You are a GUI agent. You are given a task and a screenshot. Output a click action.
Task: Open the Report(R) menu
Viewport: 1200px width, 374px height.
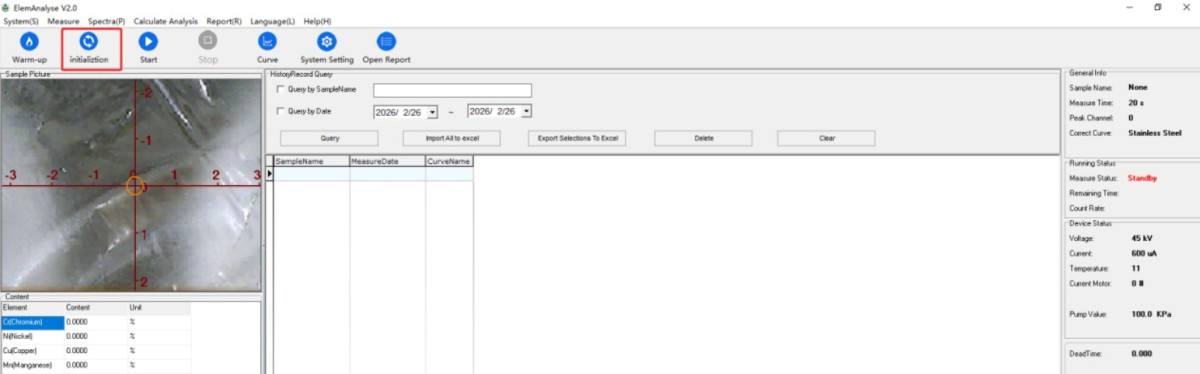[224, 21]
